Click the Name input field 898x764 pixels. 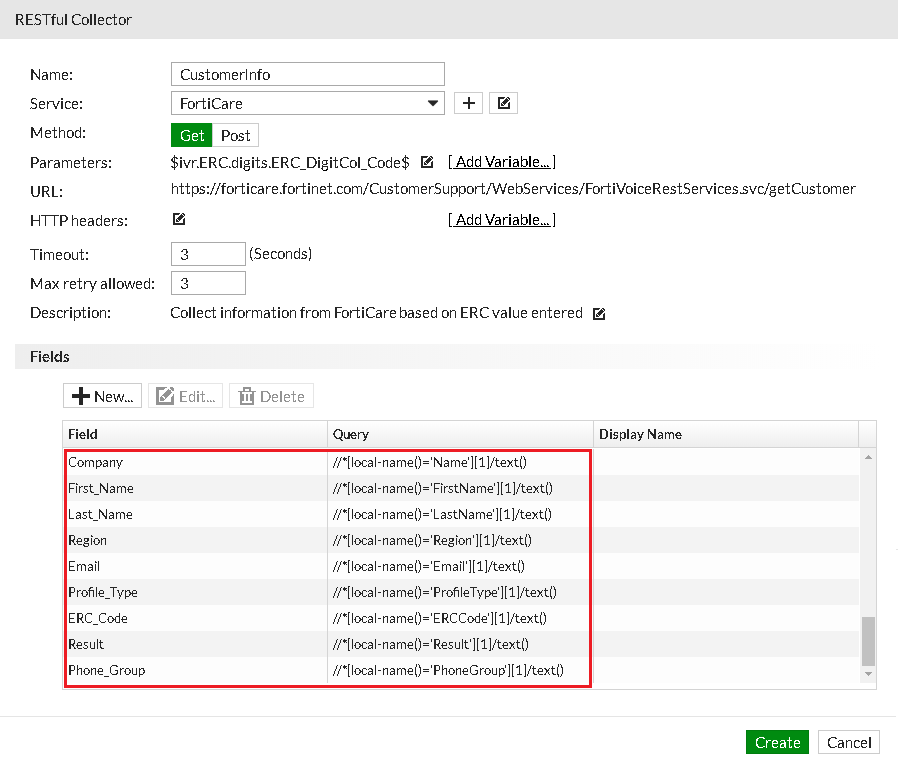point(308,74)
